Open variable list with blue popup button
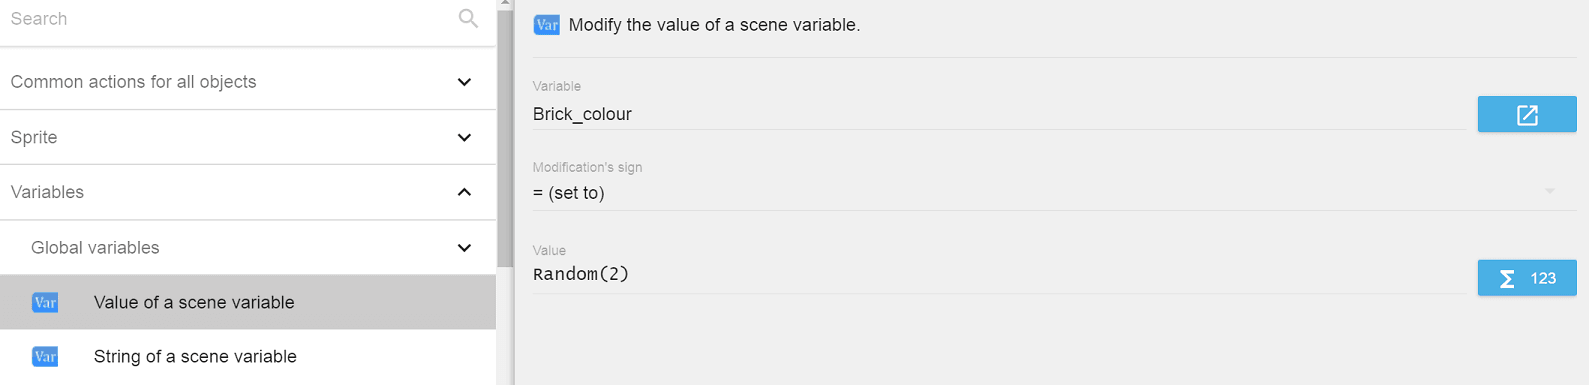This screenshot has height=385, width=1589. pyautogui.click(x=1527, y=115)
